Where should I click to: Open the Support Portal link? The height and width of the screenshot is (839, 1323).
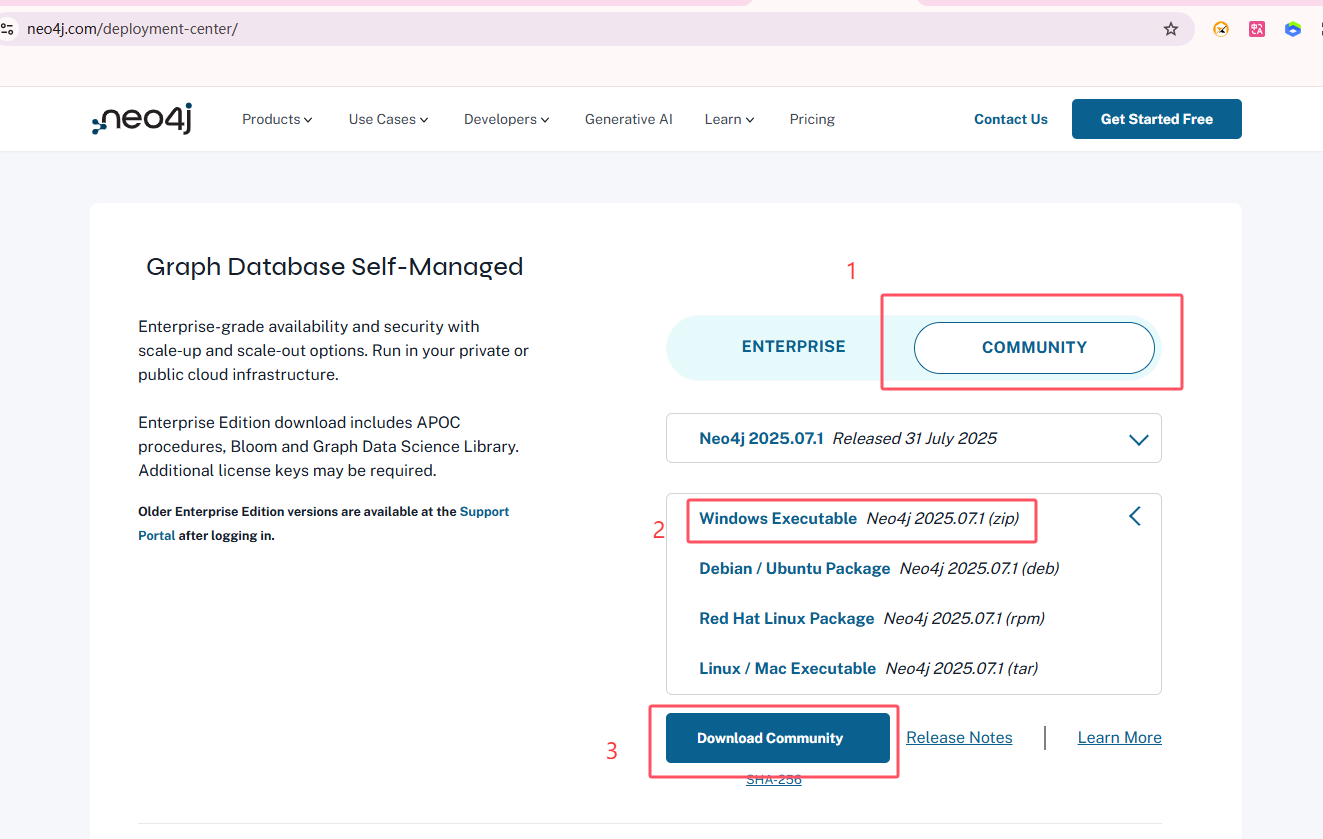click(484, 512)
